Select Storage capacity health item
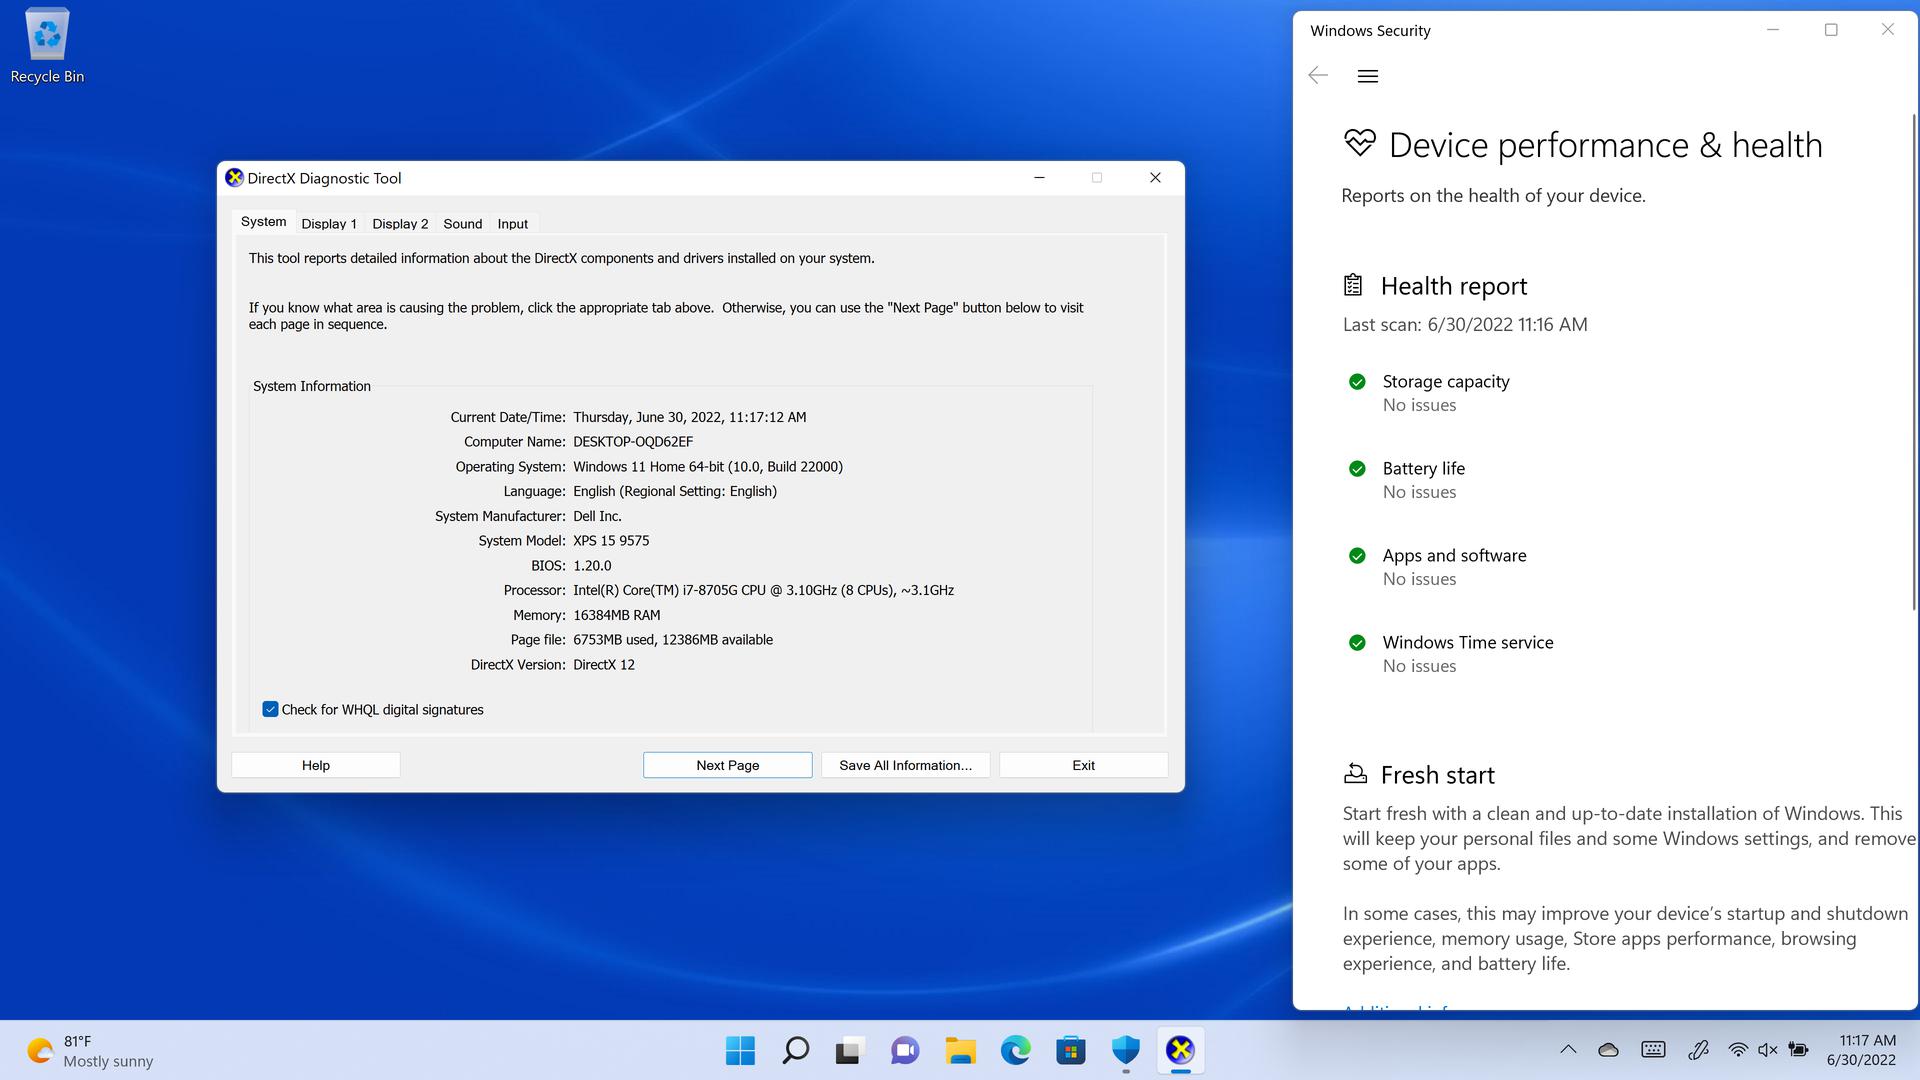The image size is (1920, 1080). [x=1446, y=393]
